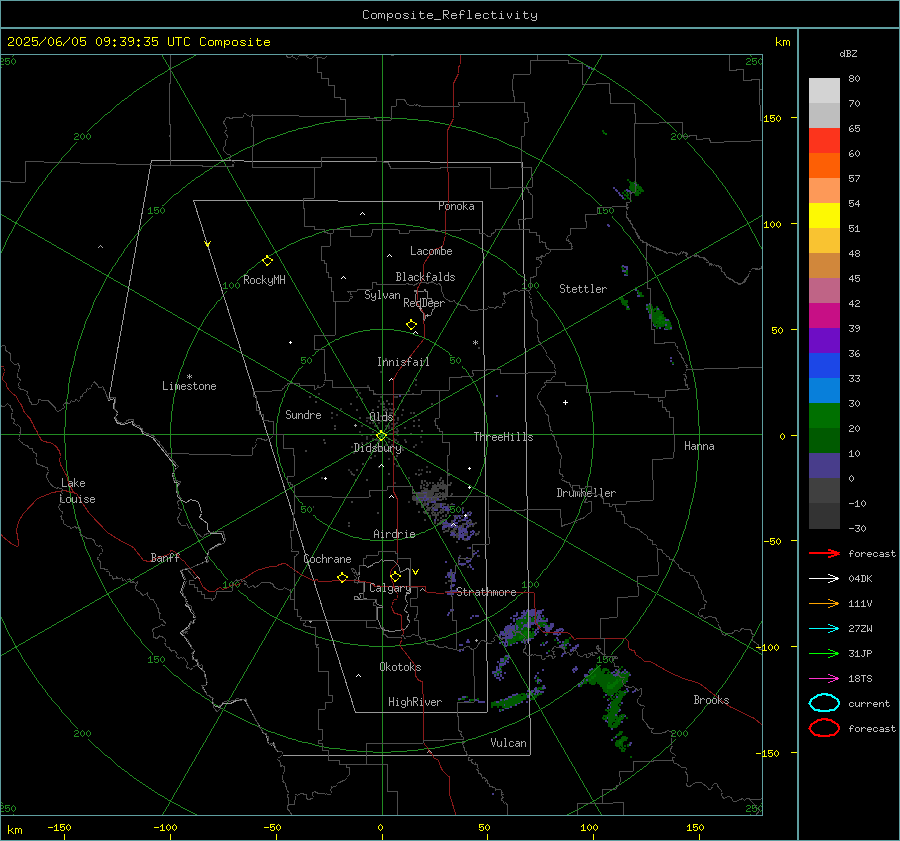
Task: Click the Sundre city label
Action: click(303, 414)
